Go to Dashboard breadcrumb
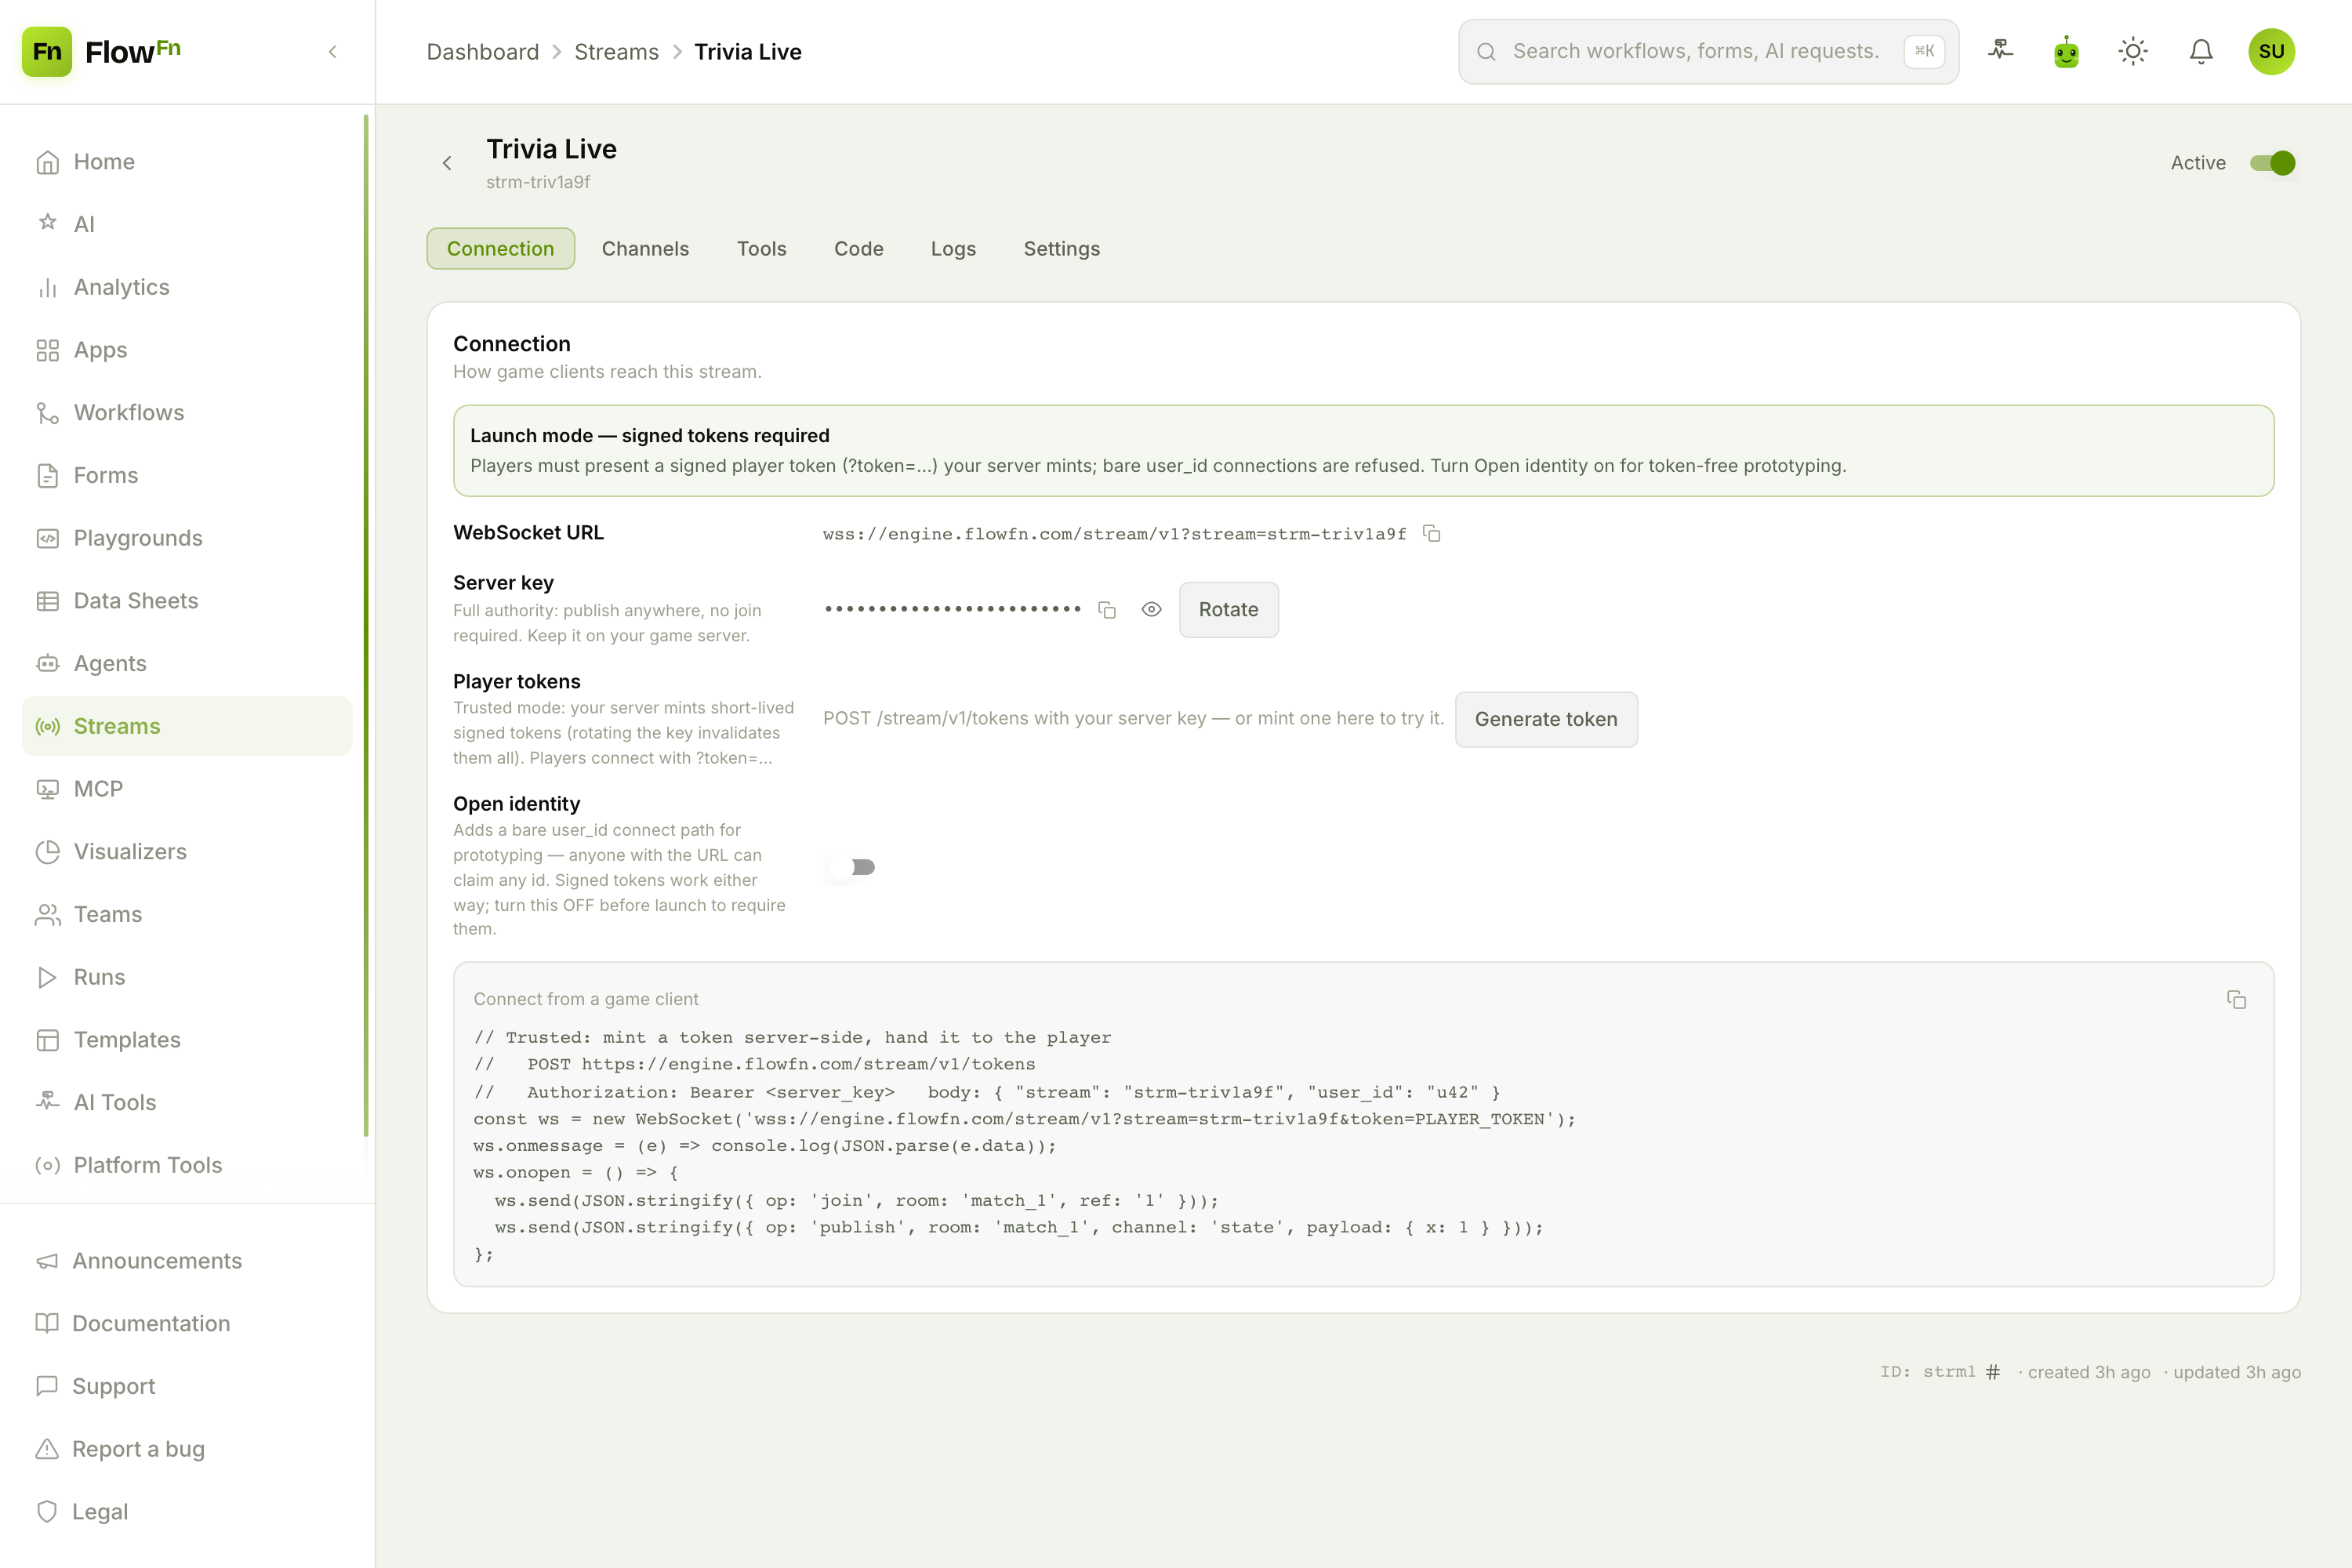Screen dimensions: 2352x1568 [x=483, y=51]
